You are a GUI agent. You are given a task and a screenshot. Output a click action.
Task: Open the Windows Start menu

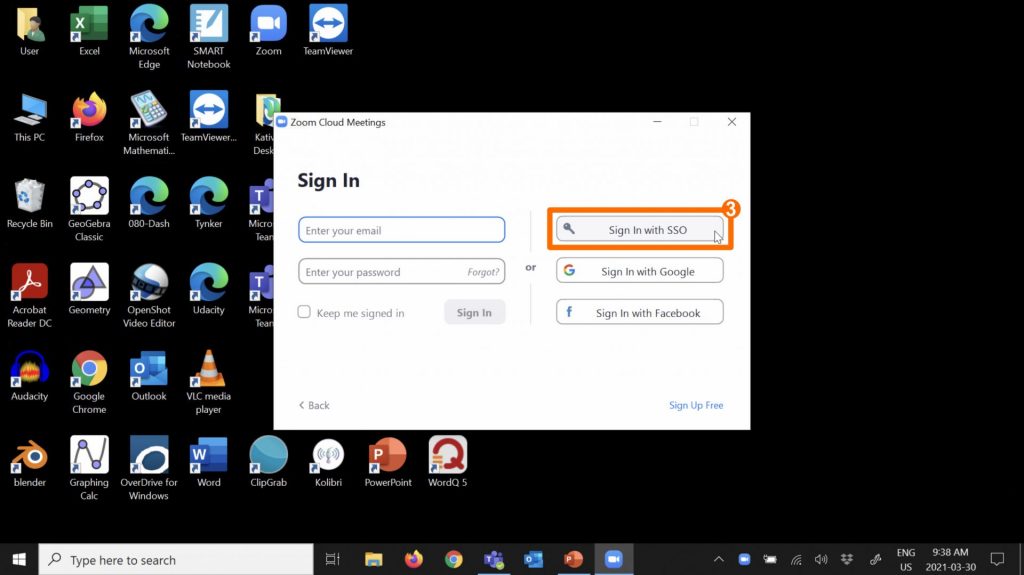(x=19, y=559)
